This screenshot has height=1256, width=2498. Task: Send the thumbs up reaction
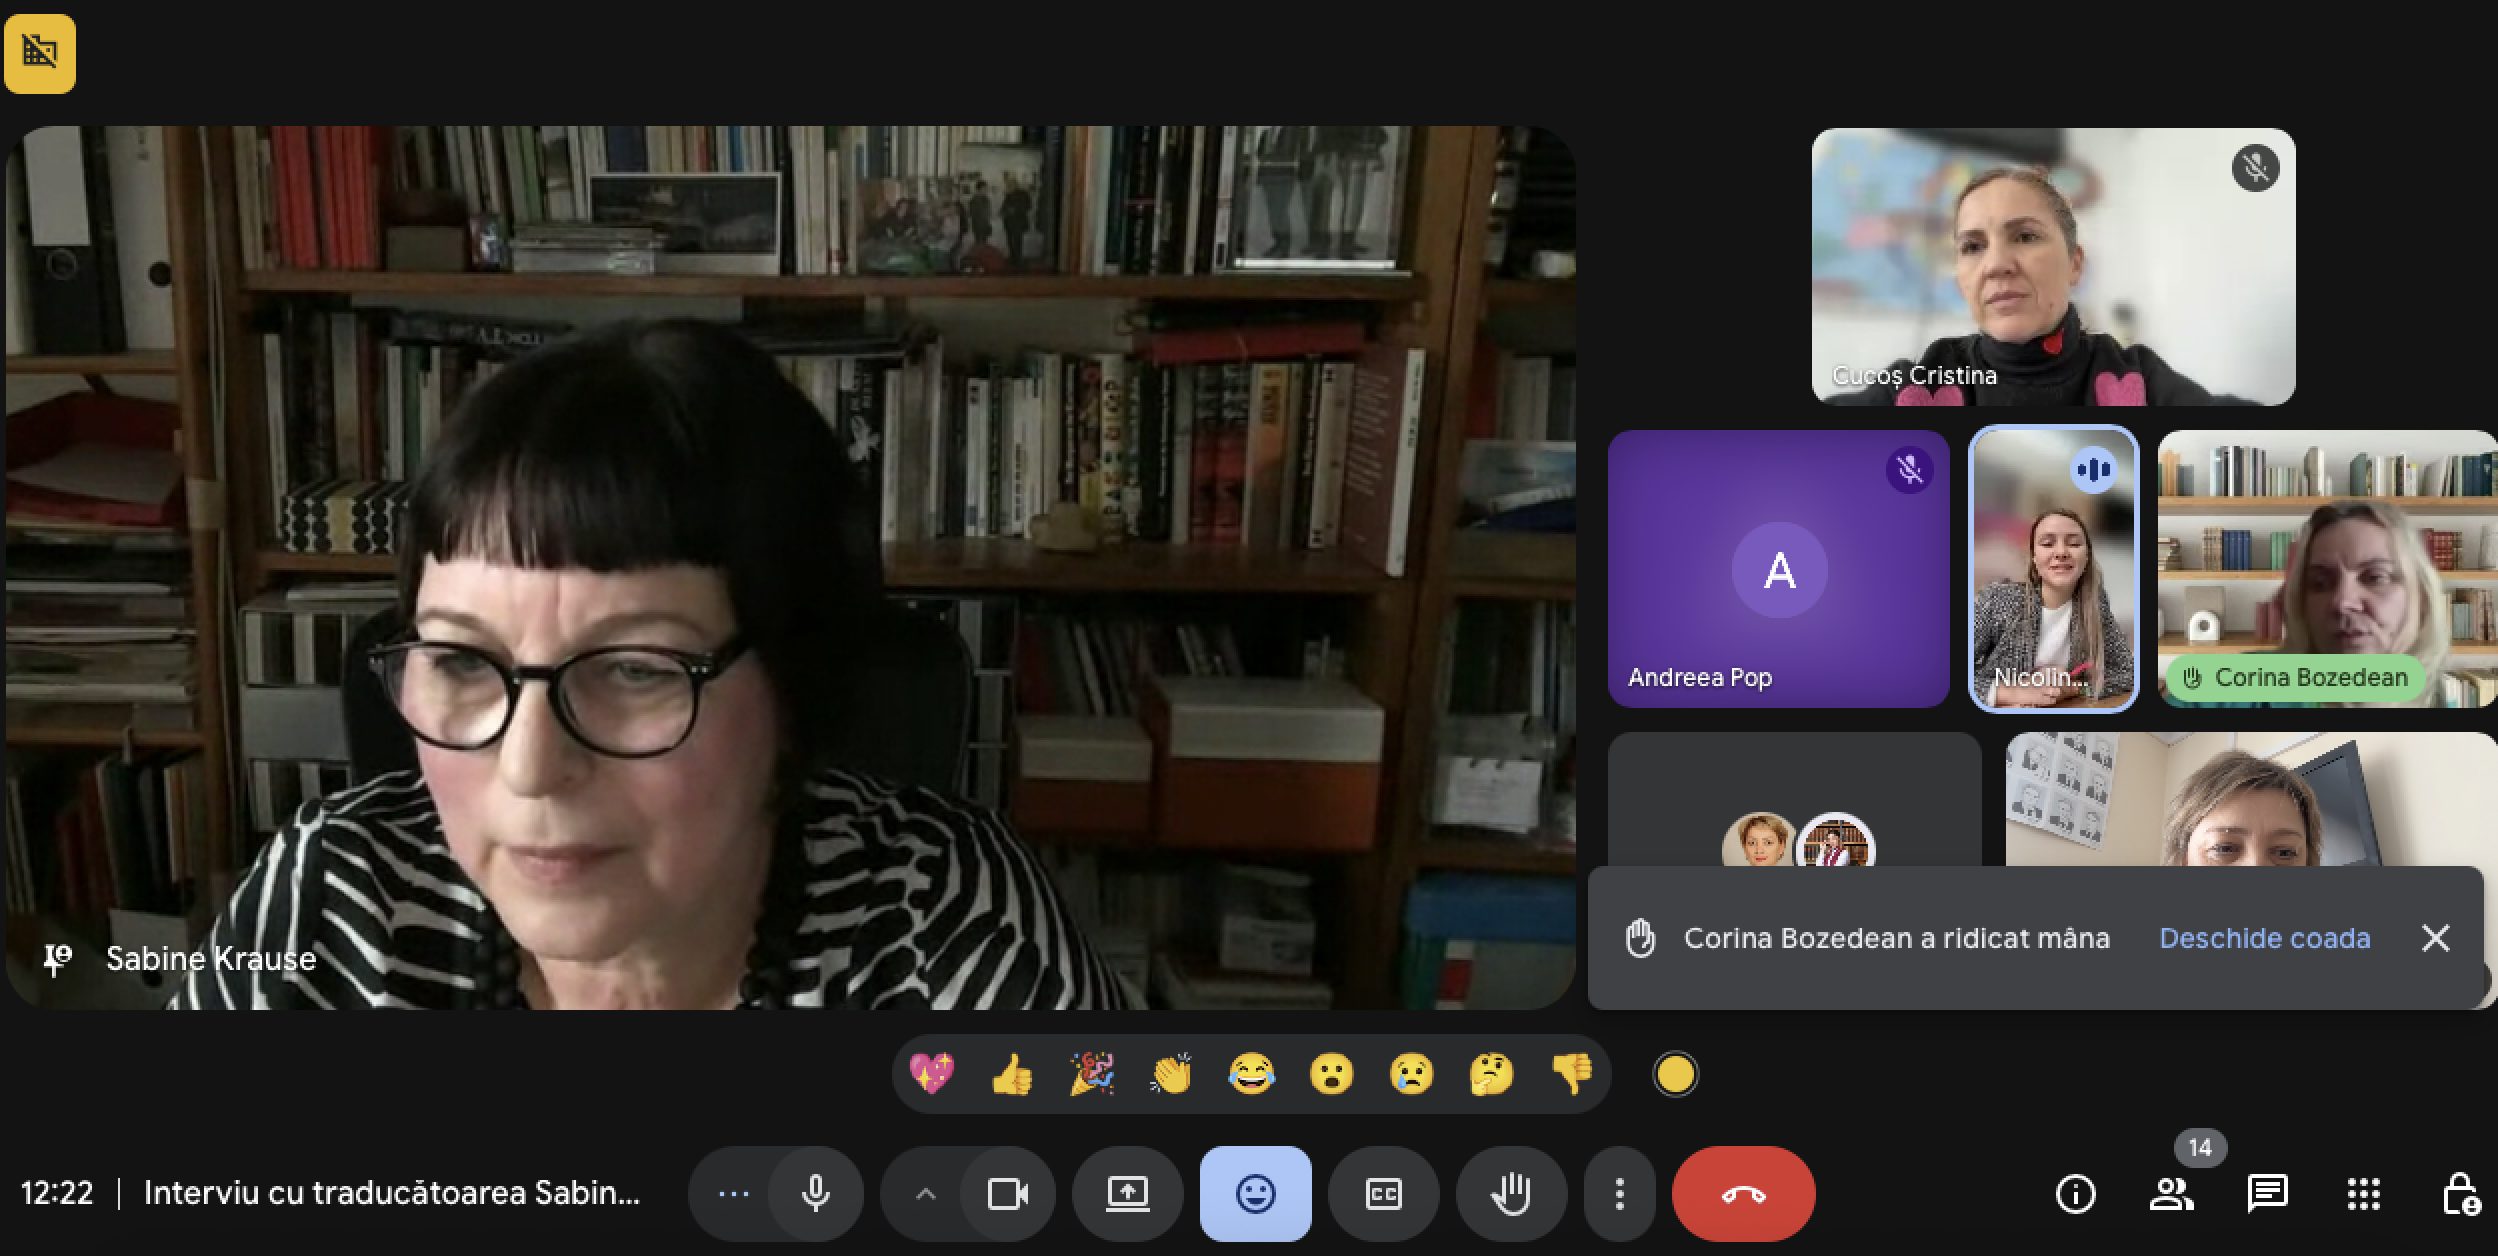pyautogui.click(x=1011, y=1075)
